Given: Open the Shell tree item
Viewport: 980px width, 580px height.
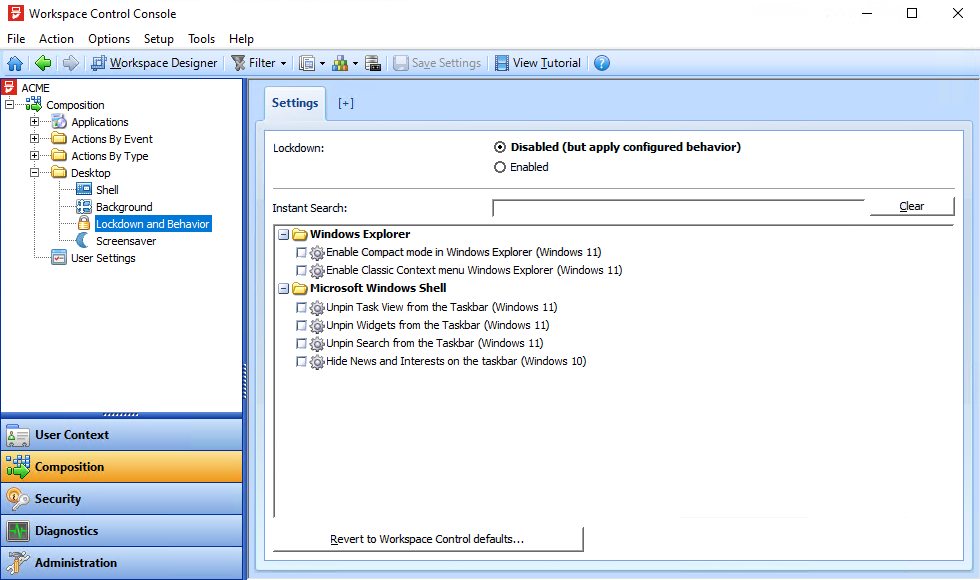Looking at the screenshot, I should 108,189.
